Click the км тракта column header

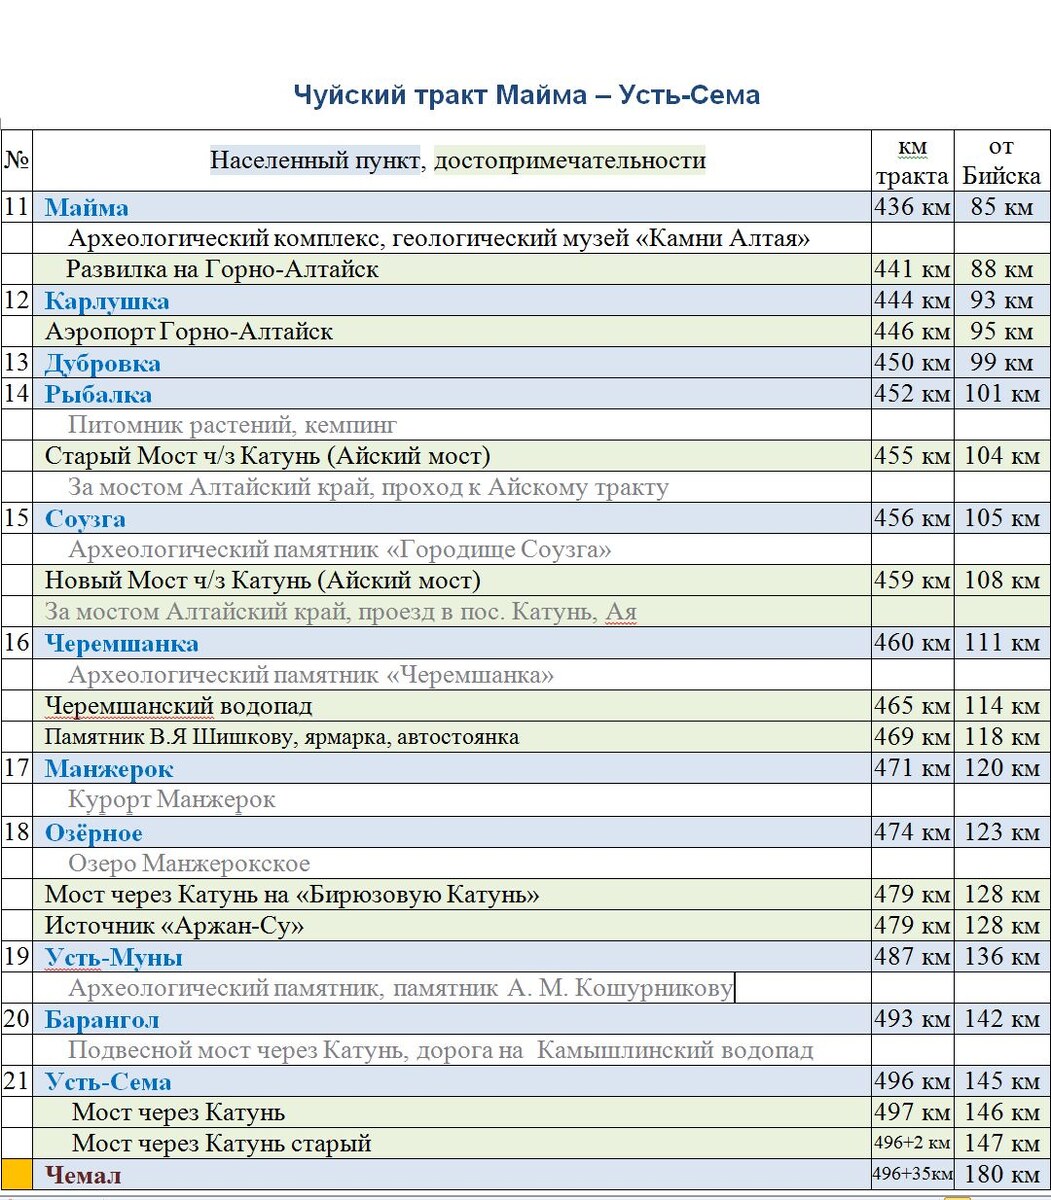pos(910,160)
